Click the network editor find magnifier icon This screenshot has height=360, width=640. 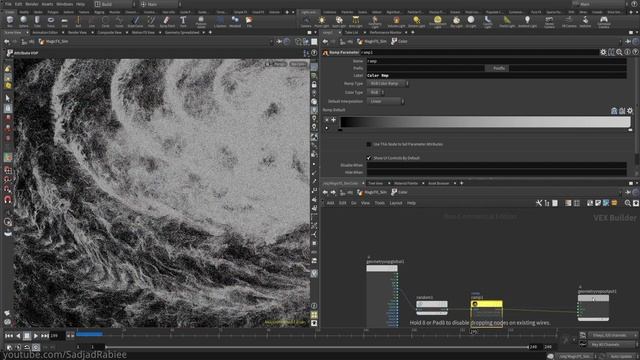627,203
